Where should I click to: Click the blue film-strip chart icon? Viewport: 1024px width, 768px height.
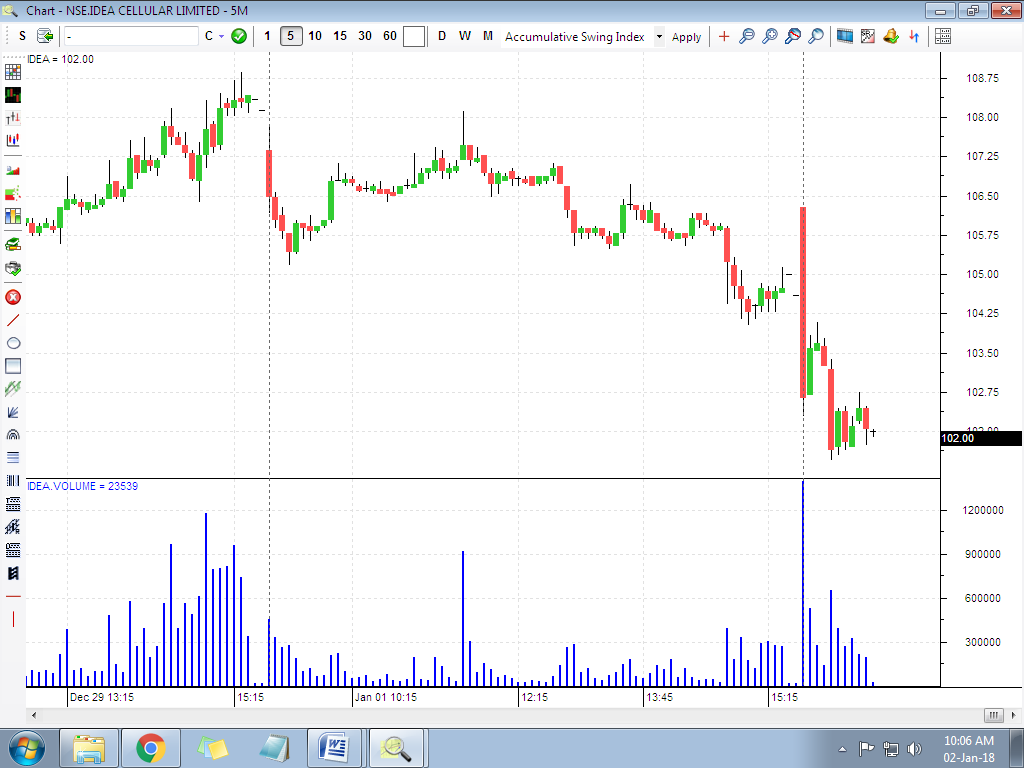(844, 37)
